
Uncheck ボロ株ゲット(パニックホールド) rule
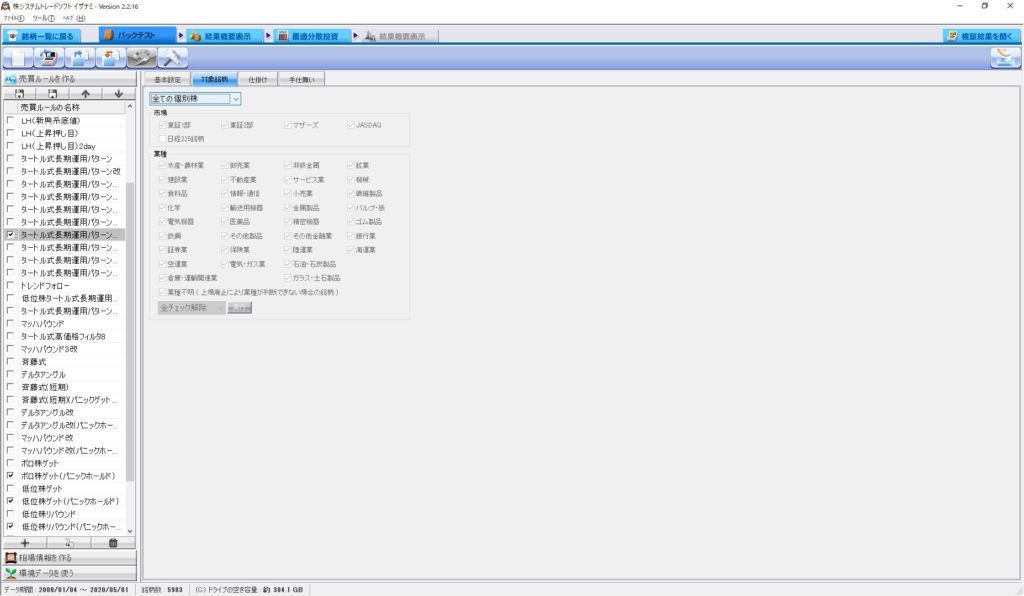10,476
